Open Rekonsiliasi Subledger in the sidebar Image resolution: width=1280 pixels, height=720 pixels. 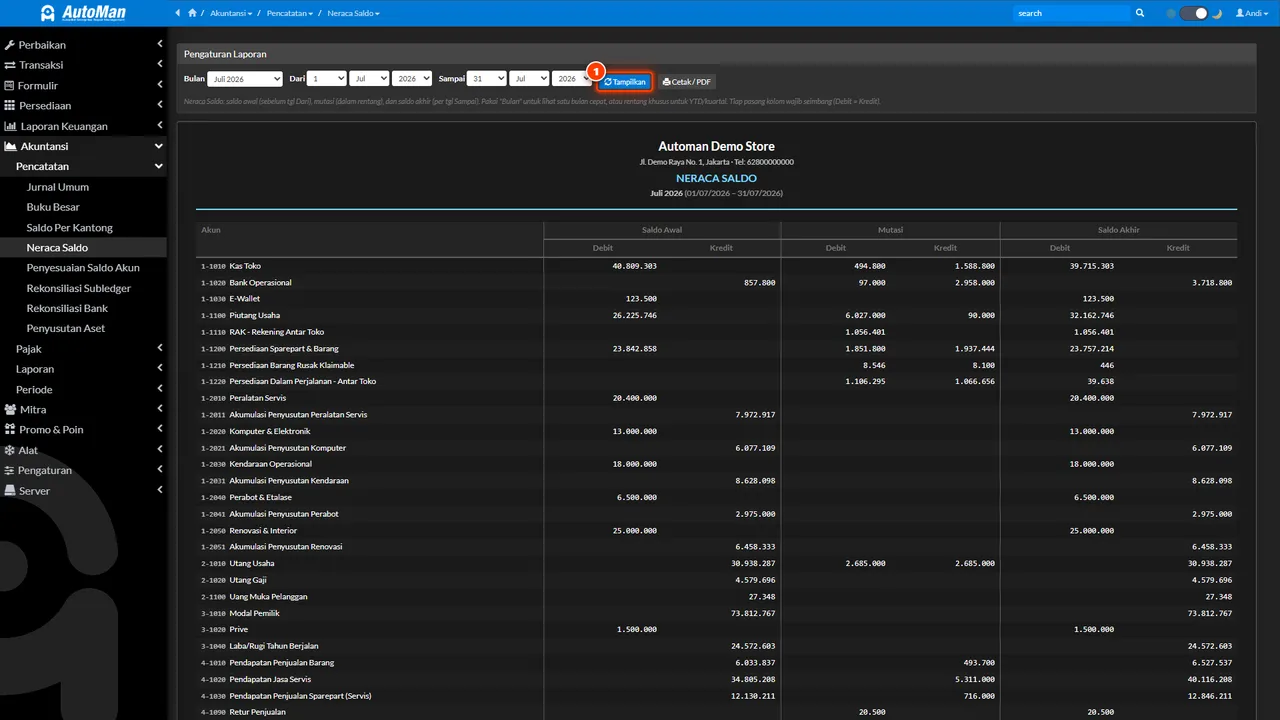coord(84,288)
